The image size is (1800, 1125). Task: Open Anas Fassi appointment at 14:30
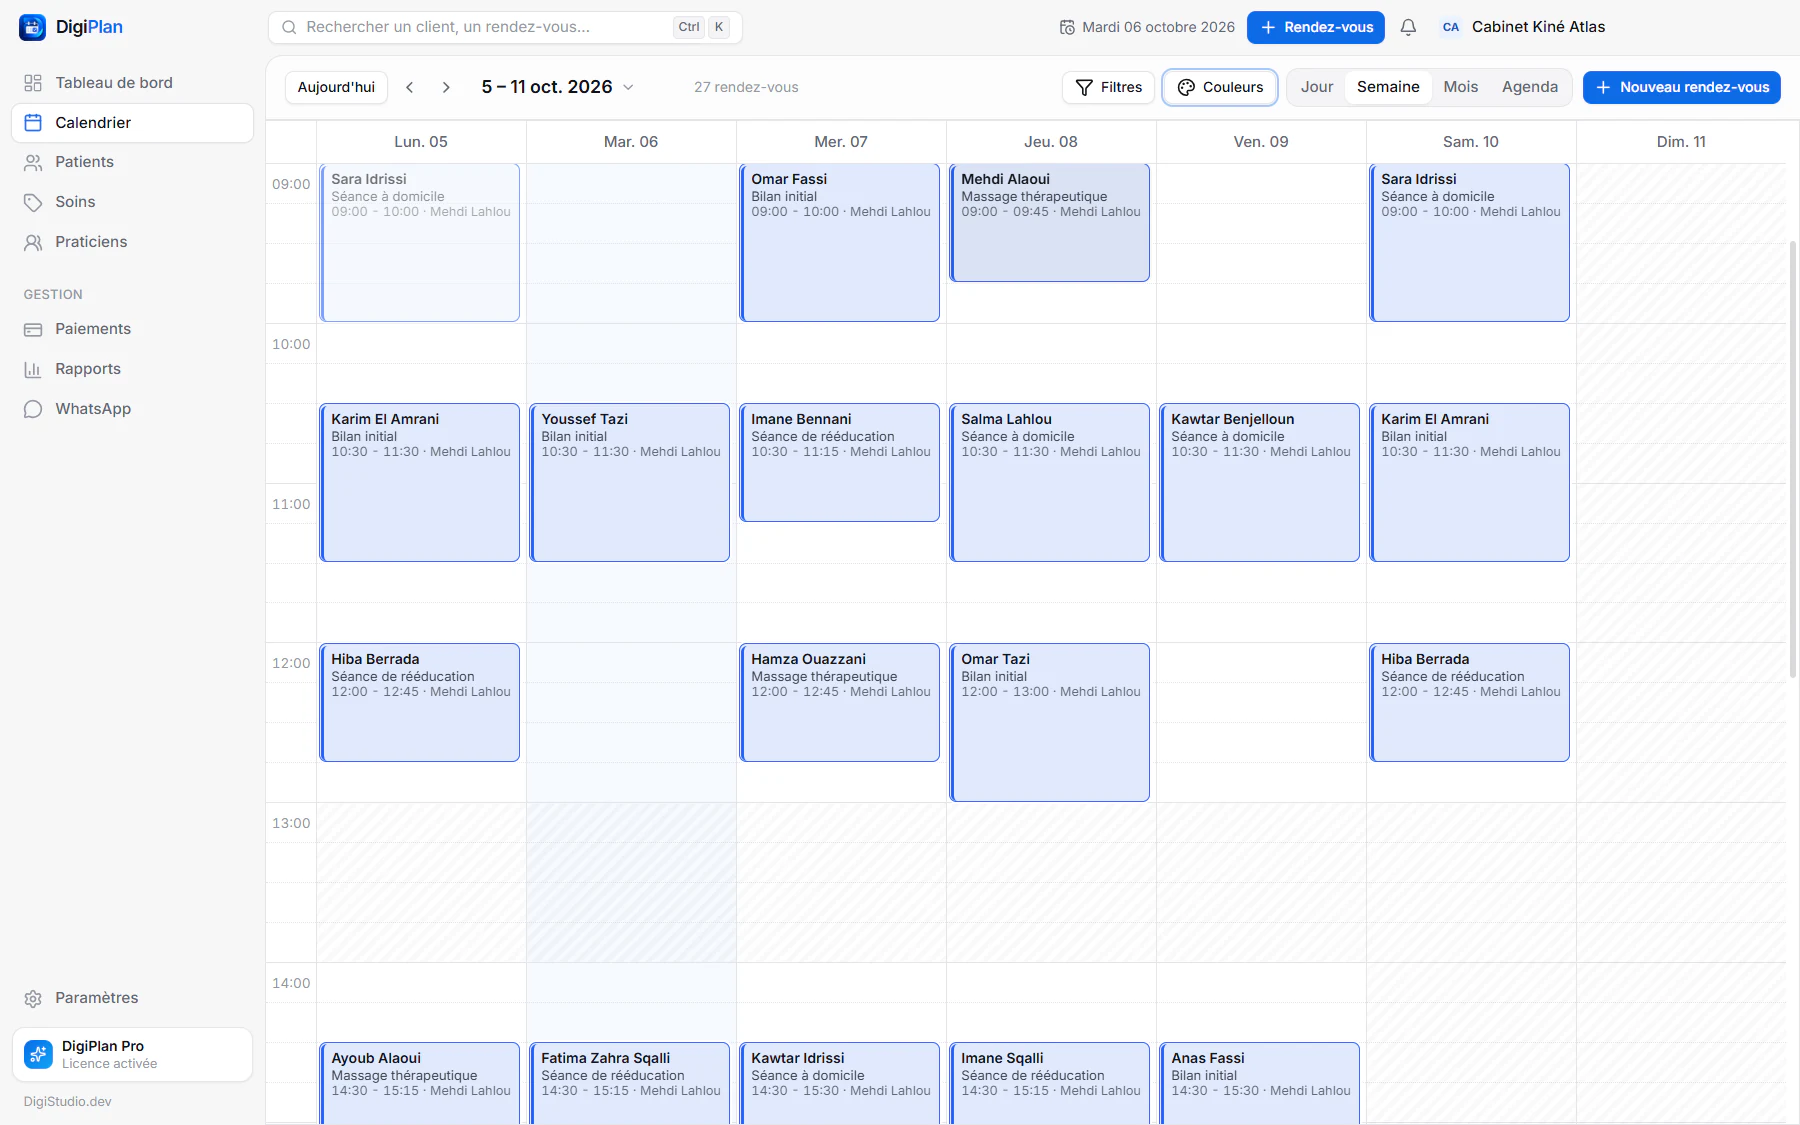point(1260,1083)
